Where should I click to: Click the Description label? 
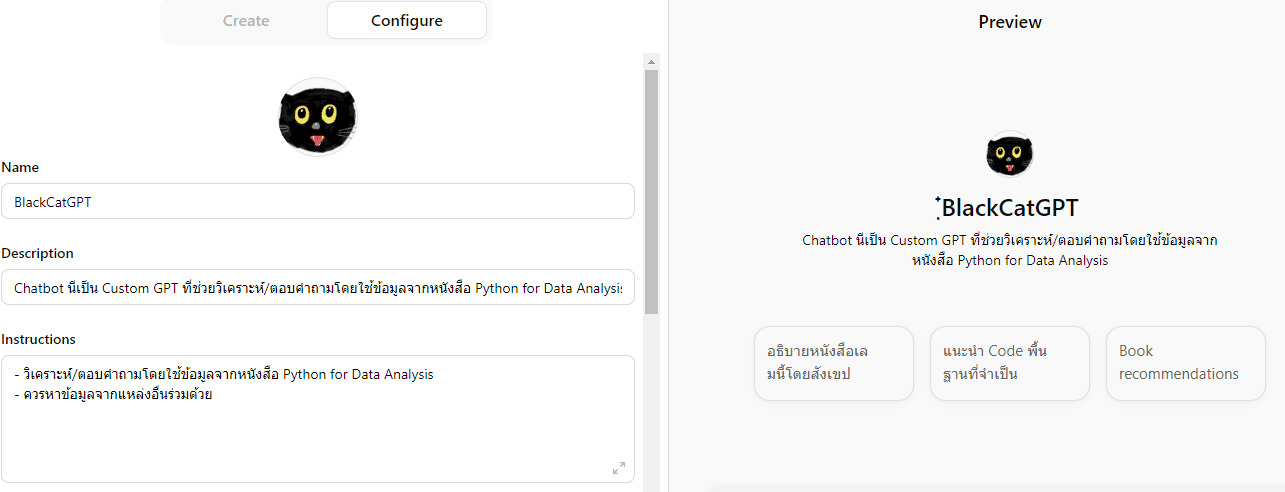pos(37,253)
